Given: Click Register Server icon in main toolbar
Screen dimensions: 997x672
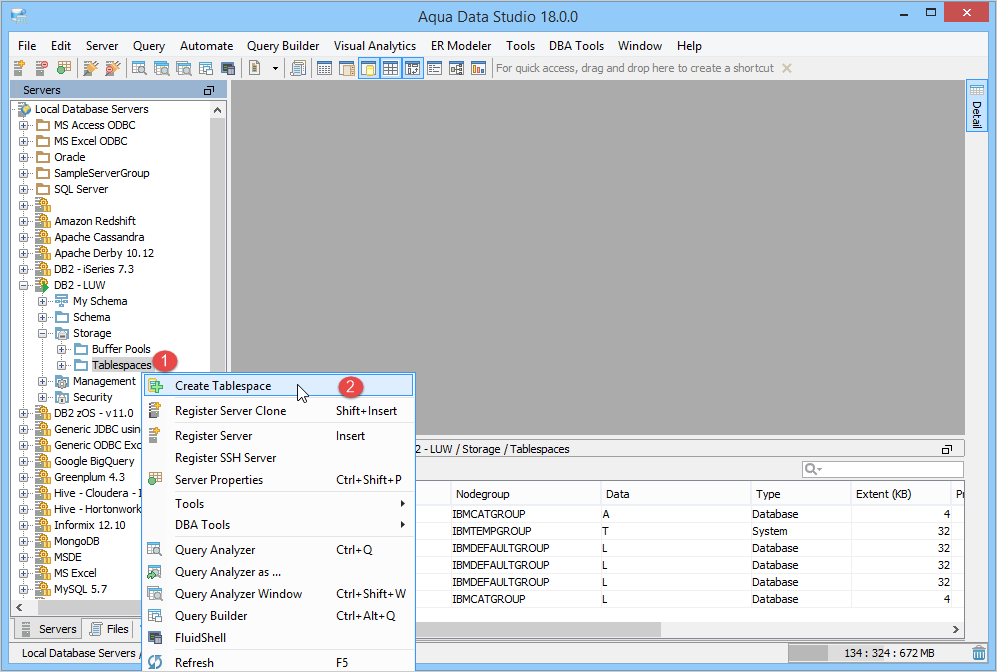Looking at the screenshot, I should pyautogui.click(x=19, y=68).
